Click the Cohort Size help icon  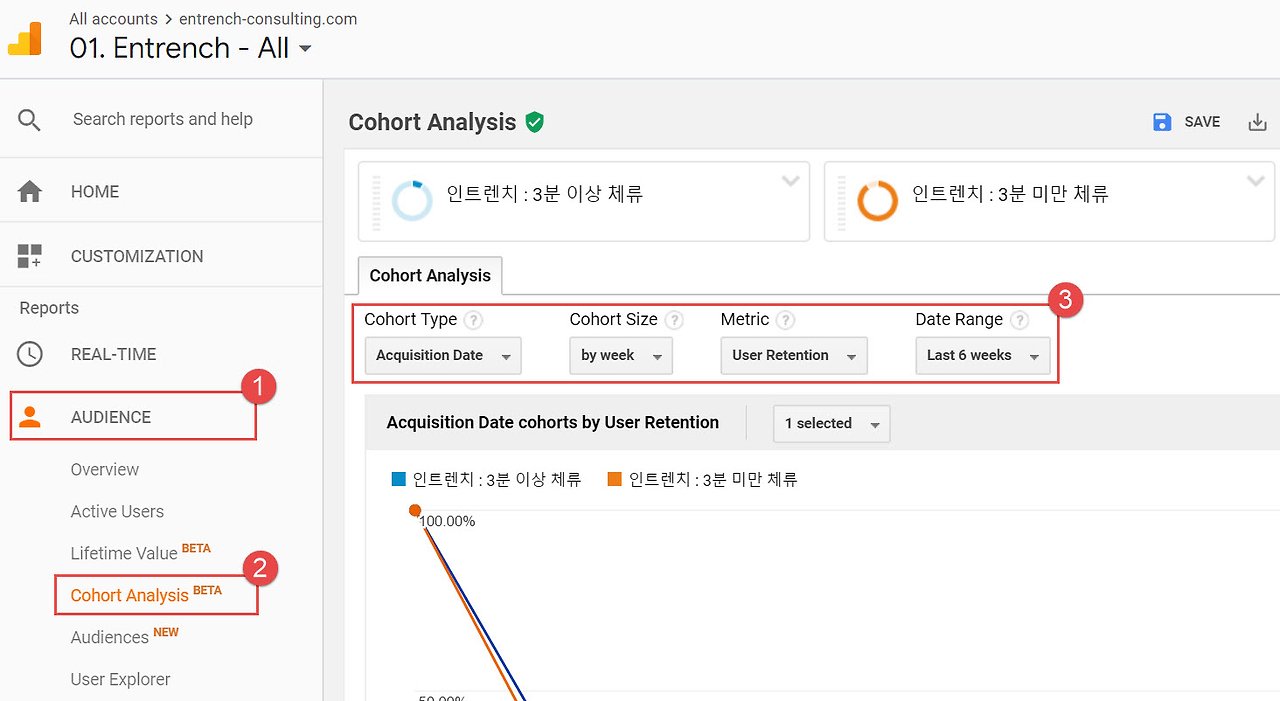[675, 320]
